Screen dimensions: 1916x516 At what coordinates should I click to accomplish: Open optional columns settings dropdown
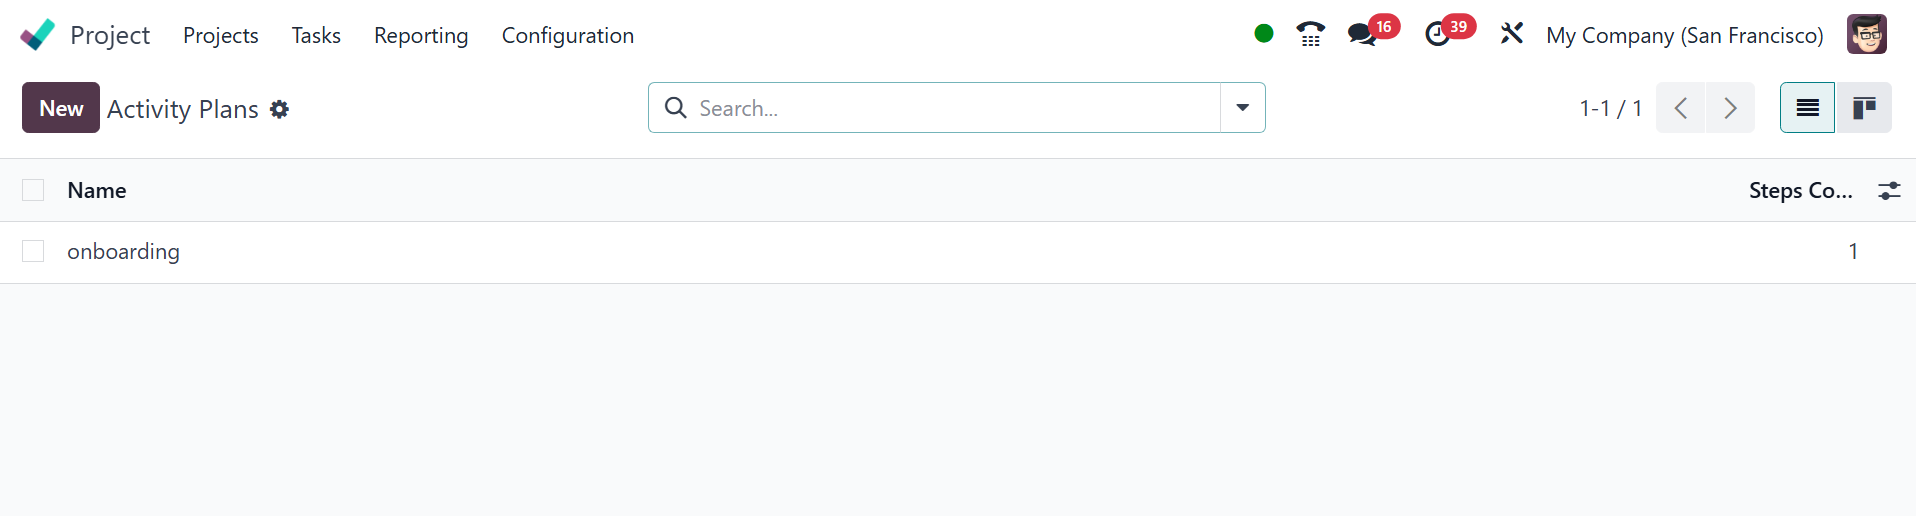[x=1889, y=190]
